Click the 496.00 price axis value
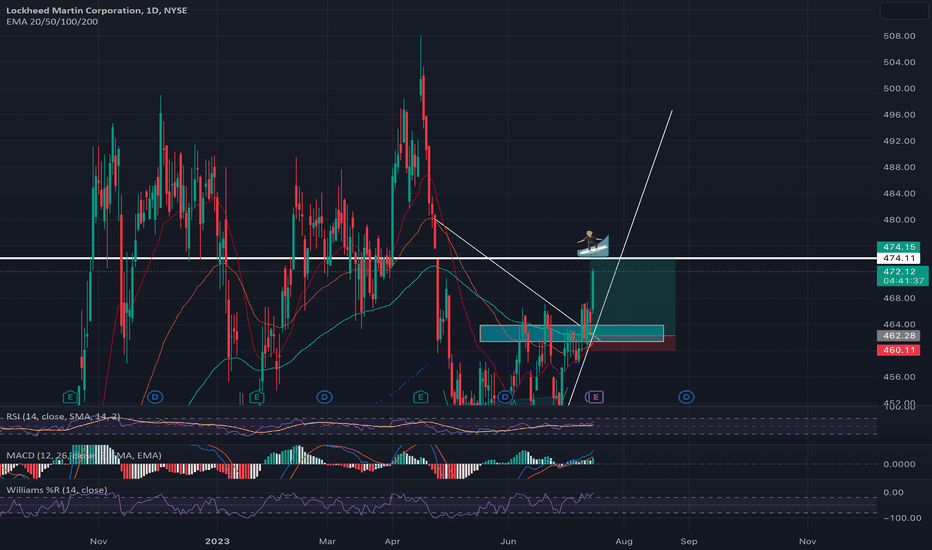The image size is (932, 550). [x=899, y=115]
